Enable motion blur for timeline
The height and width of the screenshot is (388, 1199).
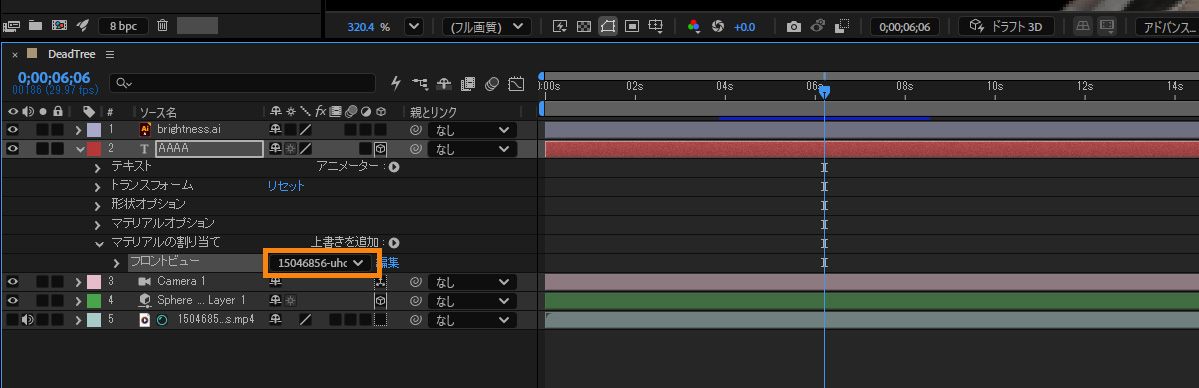(x=492, y=83)
